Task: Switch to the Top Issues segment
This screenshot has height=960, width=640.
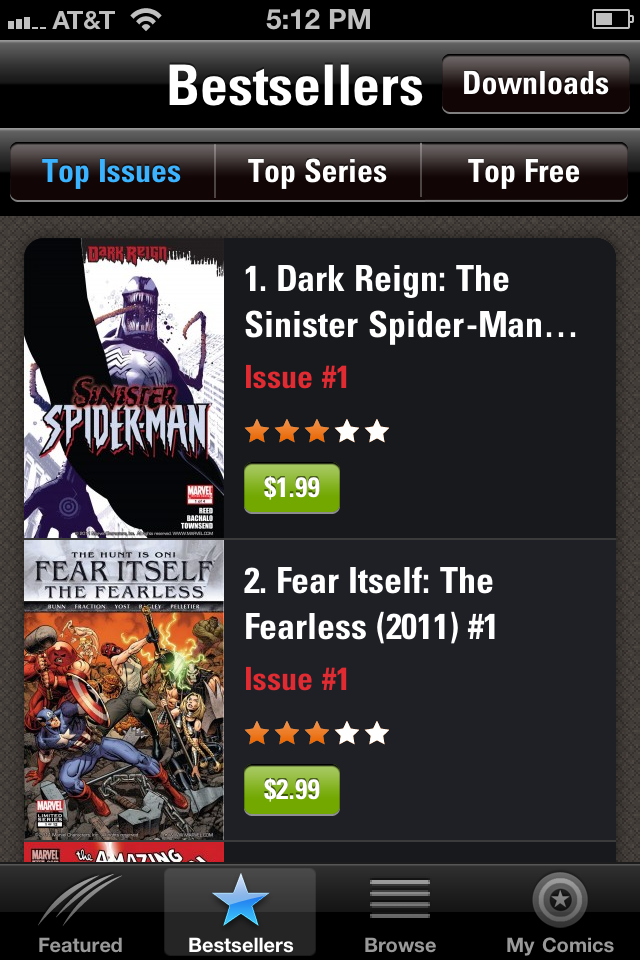Action: (113, 171)
